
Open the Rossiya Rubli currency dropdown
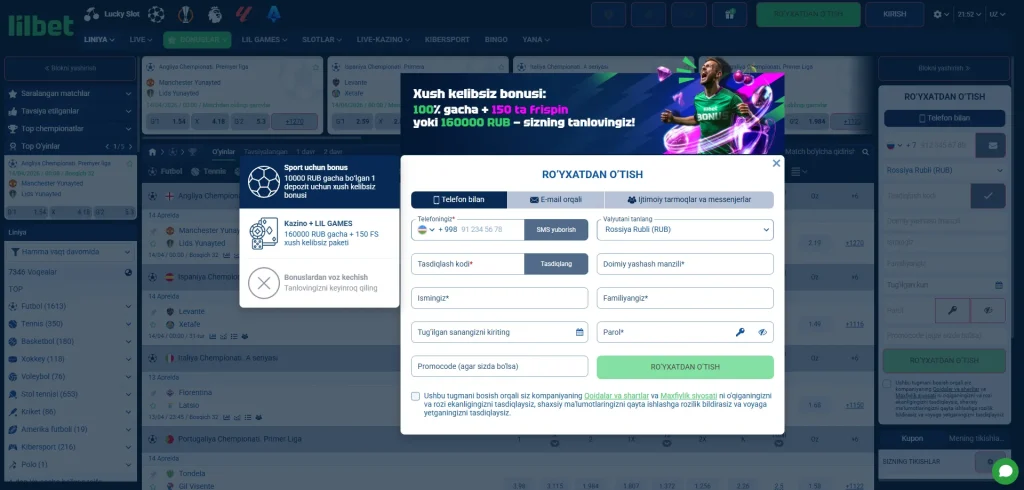685,230
